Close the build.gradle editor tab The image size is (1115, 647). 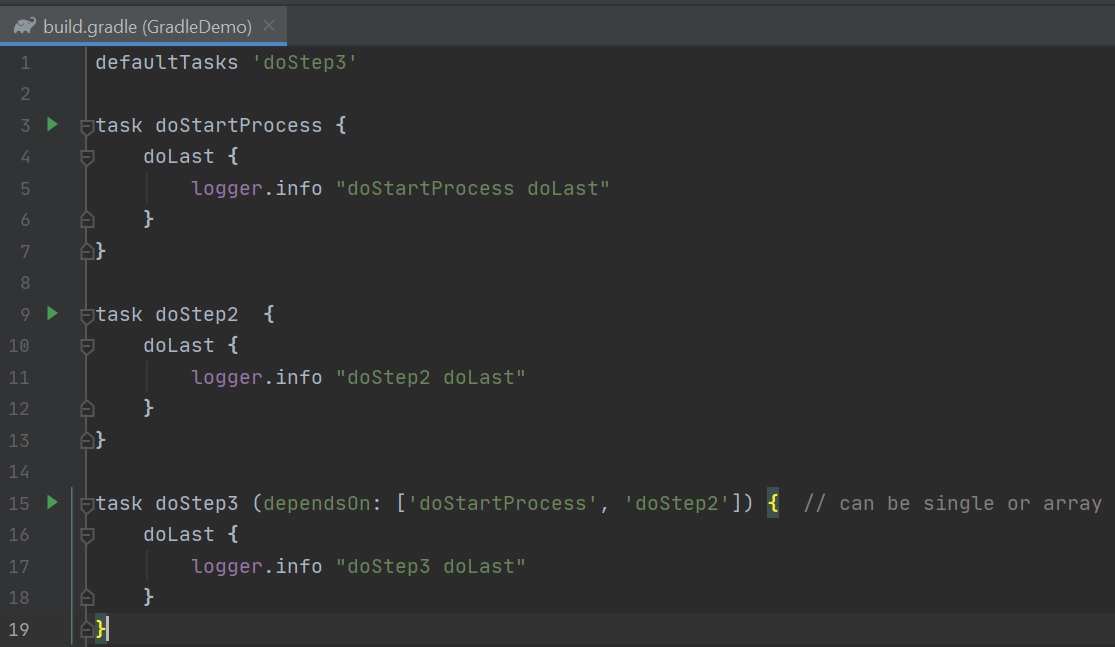(269, 25)
